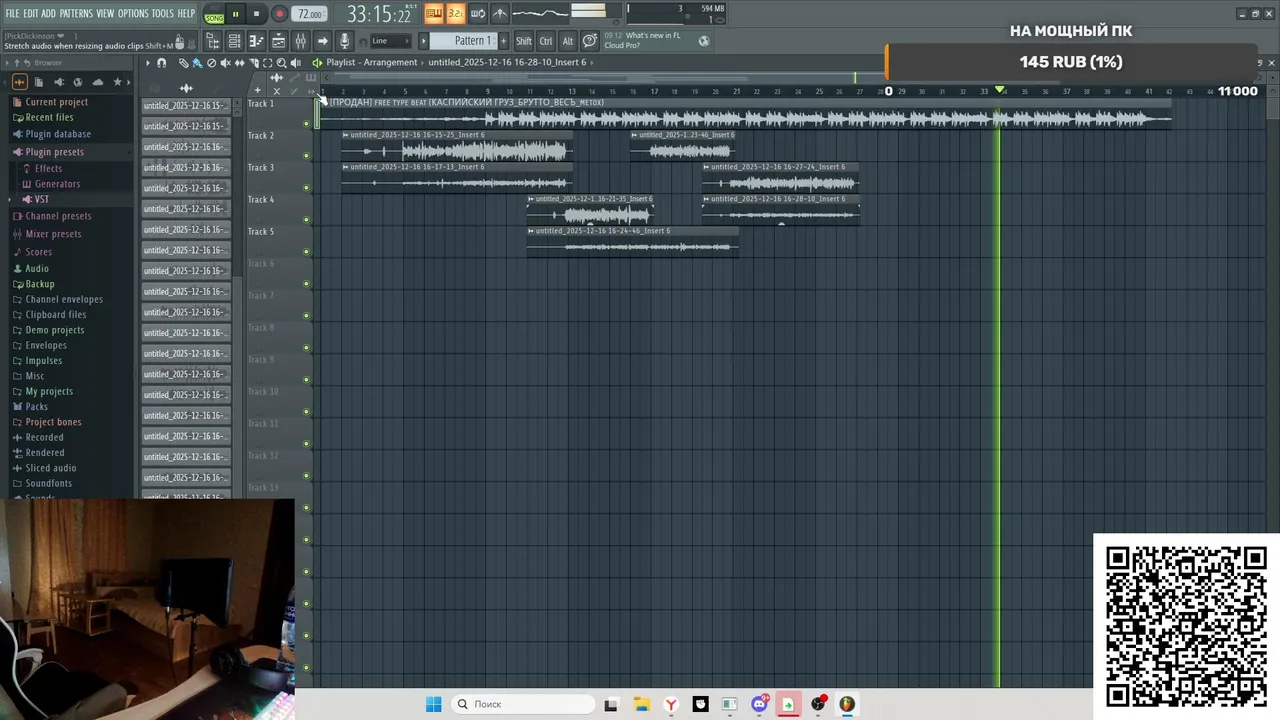
Task: Mute Track 1 with its green LED
Action: pyautogui.click(x=307, y=124)
